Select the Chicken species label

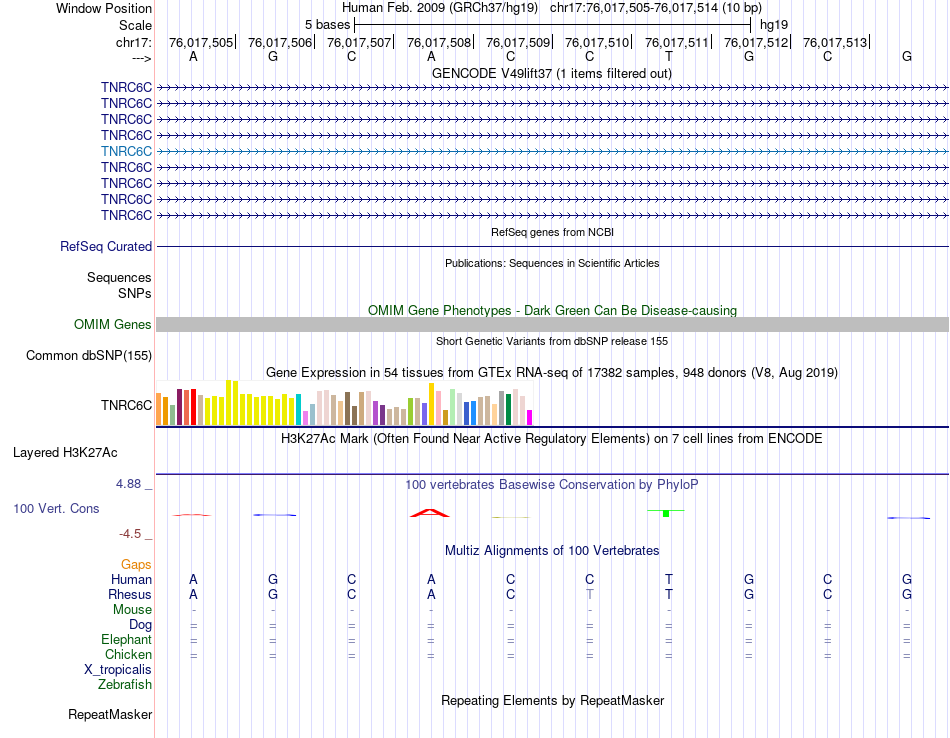pos(128,654)
